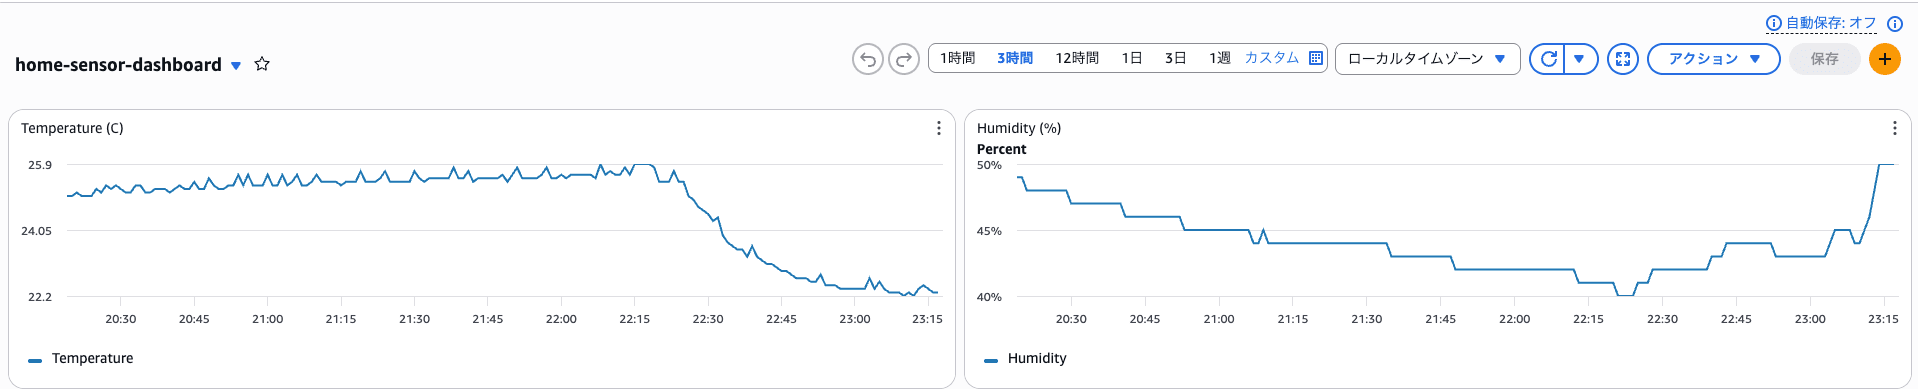The image size is (1918, 389).
Task: Click the 24.05 value on Temperature axis
Action: (x=37, y=231)
